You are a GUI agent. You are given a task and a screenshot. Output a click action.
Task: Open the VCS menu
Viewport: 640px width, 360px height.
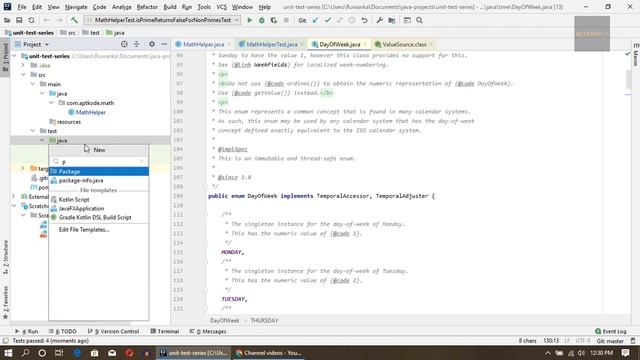point(221,7)
